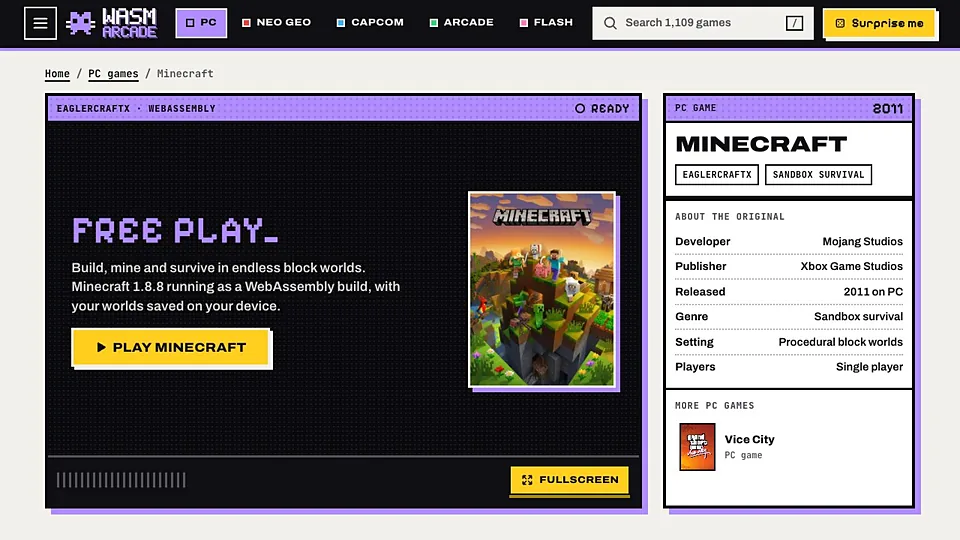Click the fullscreen expand arrows icon
Viewport: 960px width, 540px height.
[527, 480]
